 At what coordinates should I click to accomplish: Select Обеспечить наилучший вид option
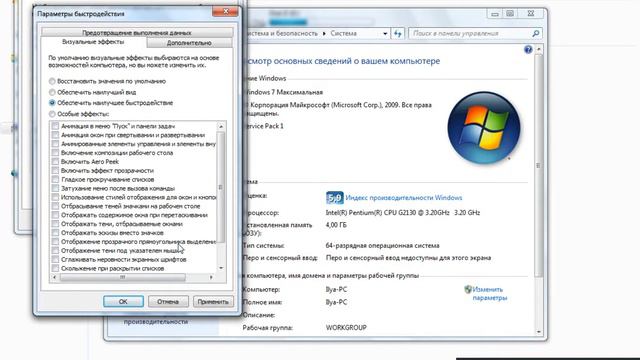coord(52,92)
